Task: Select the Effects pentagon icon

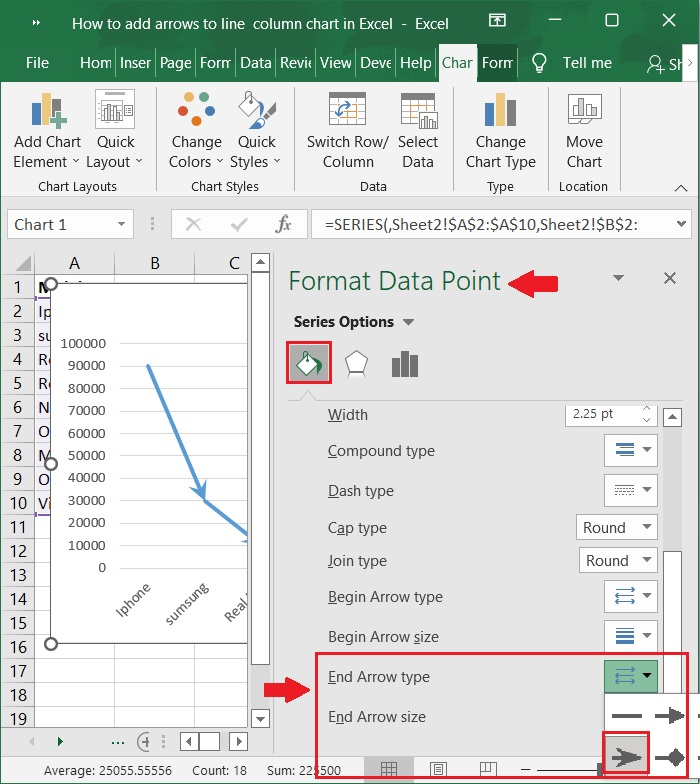Action: (x=356, y=364)
